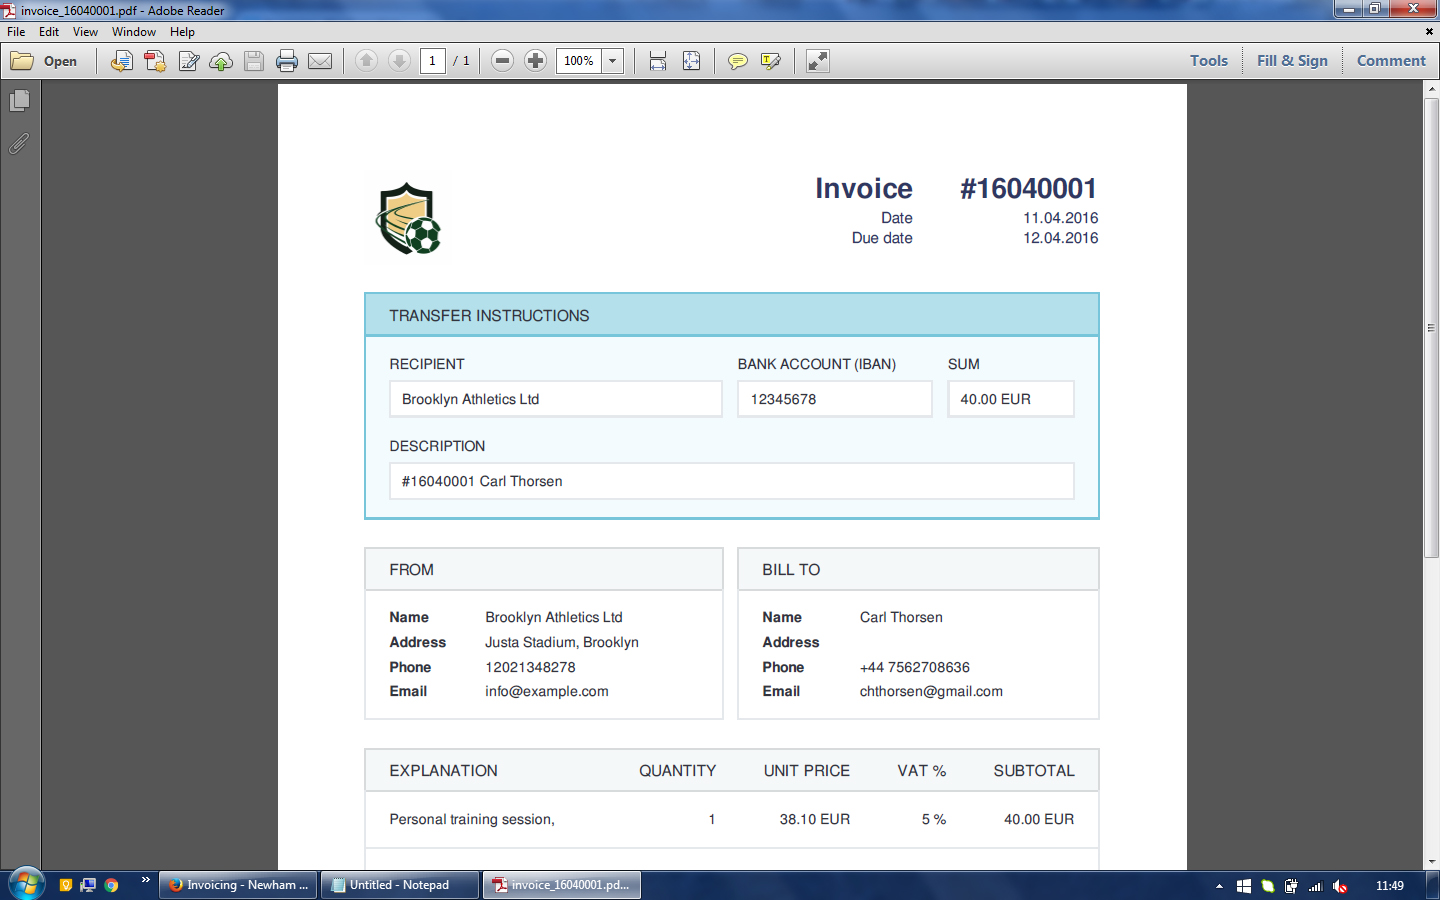Screen dimensions: 1440x900
Task: Toggle fit one full page view
Action: [691, 61]
